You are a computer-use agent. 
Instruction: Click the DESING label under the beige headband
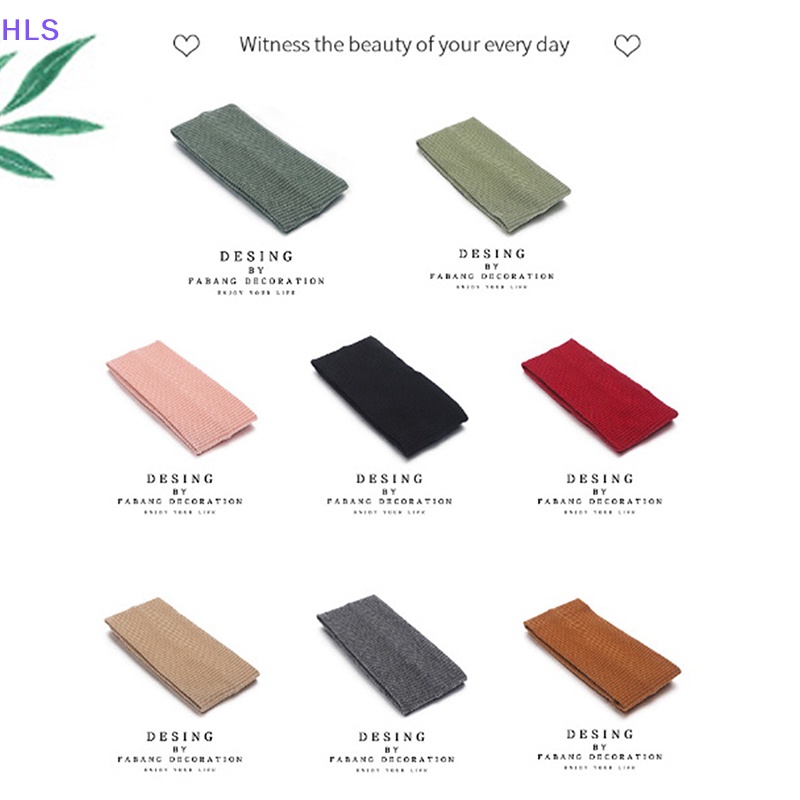click(x=180, y=737)
